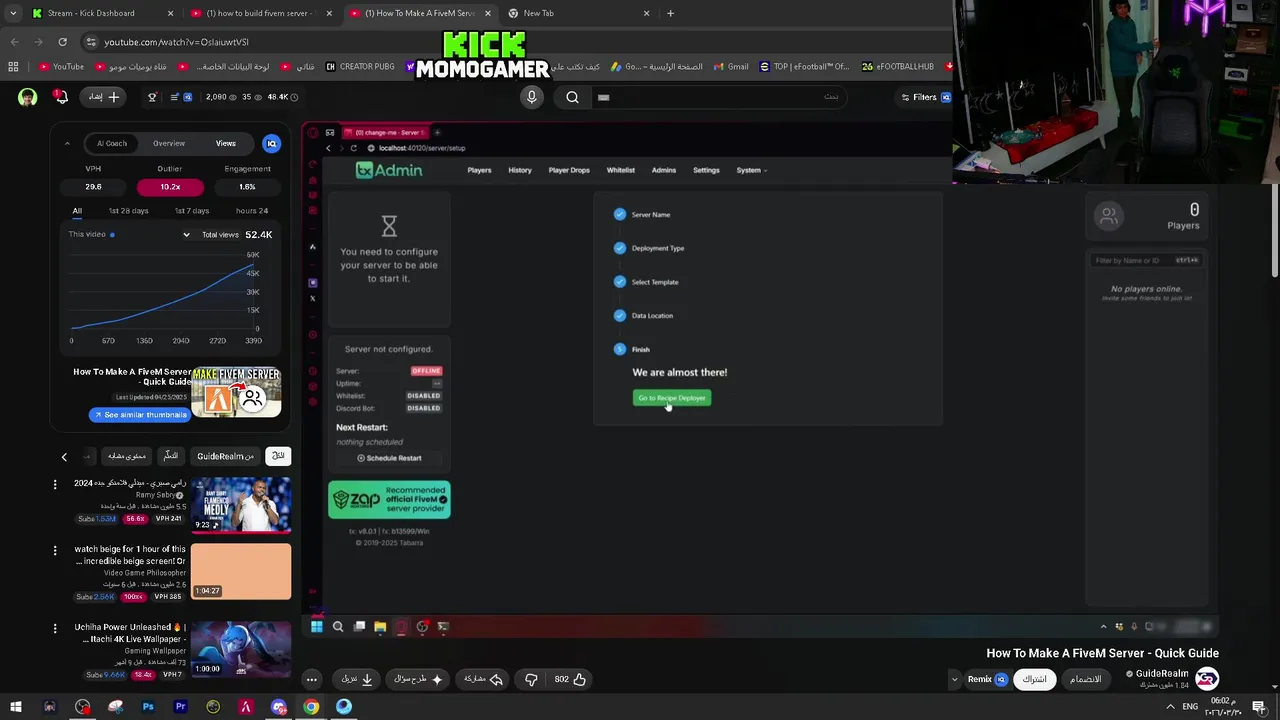Screen dimensions: 1280x720
Task: Click the YouTube voice search microphone
Action: tap(532, 97)
